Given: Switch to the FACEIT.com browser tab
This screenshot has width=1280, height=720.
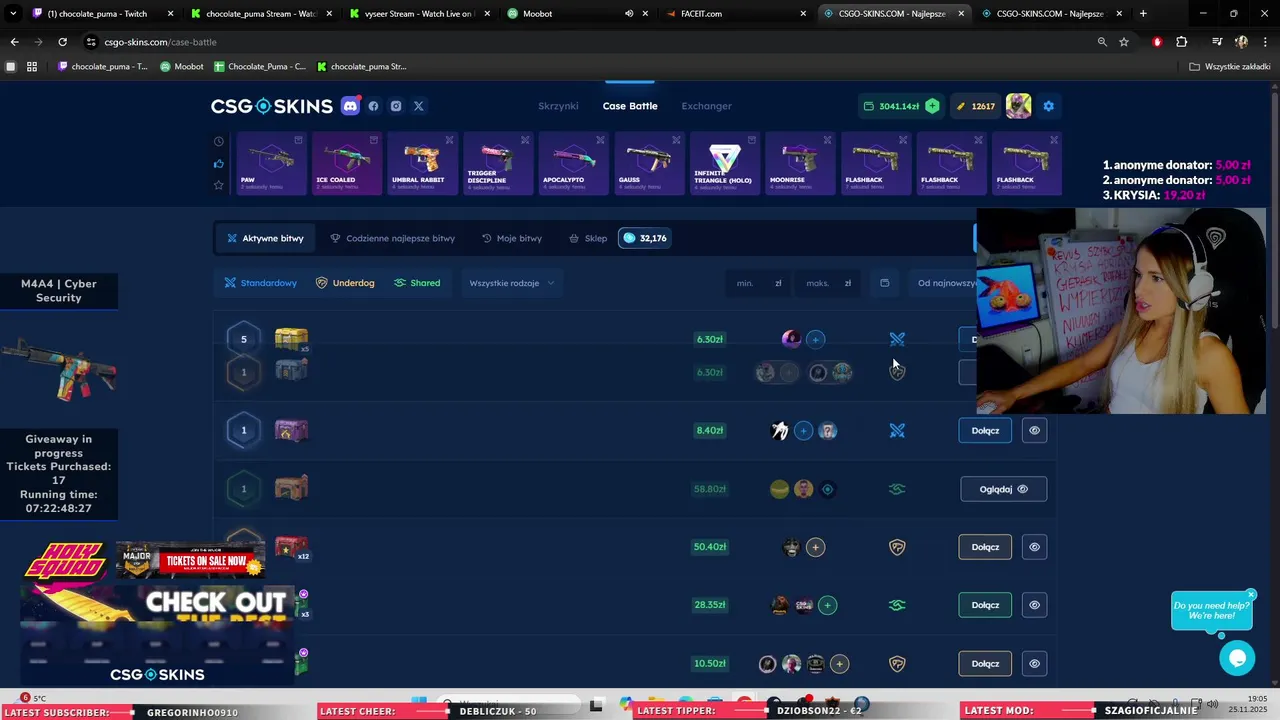Looking at the screenshot, I should (735, 14).
